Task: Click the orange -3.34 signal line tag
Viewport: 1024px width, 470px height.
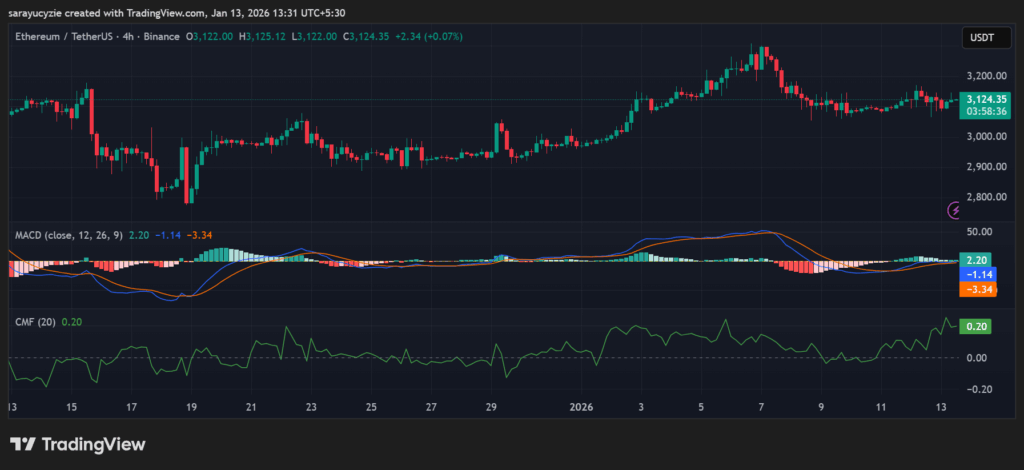Action: (x=975, y=289)
